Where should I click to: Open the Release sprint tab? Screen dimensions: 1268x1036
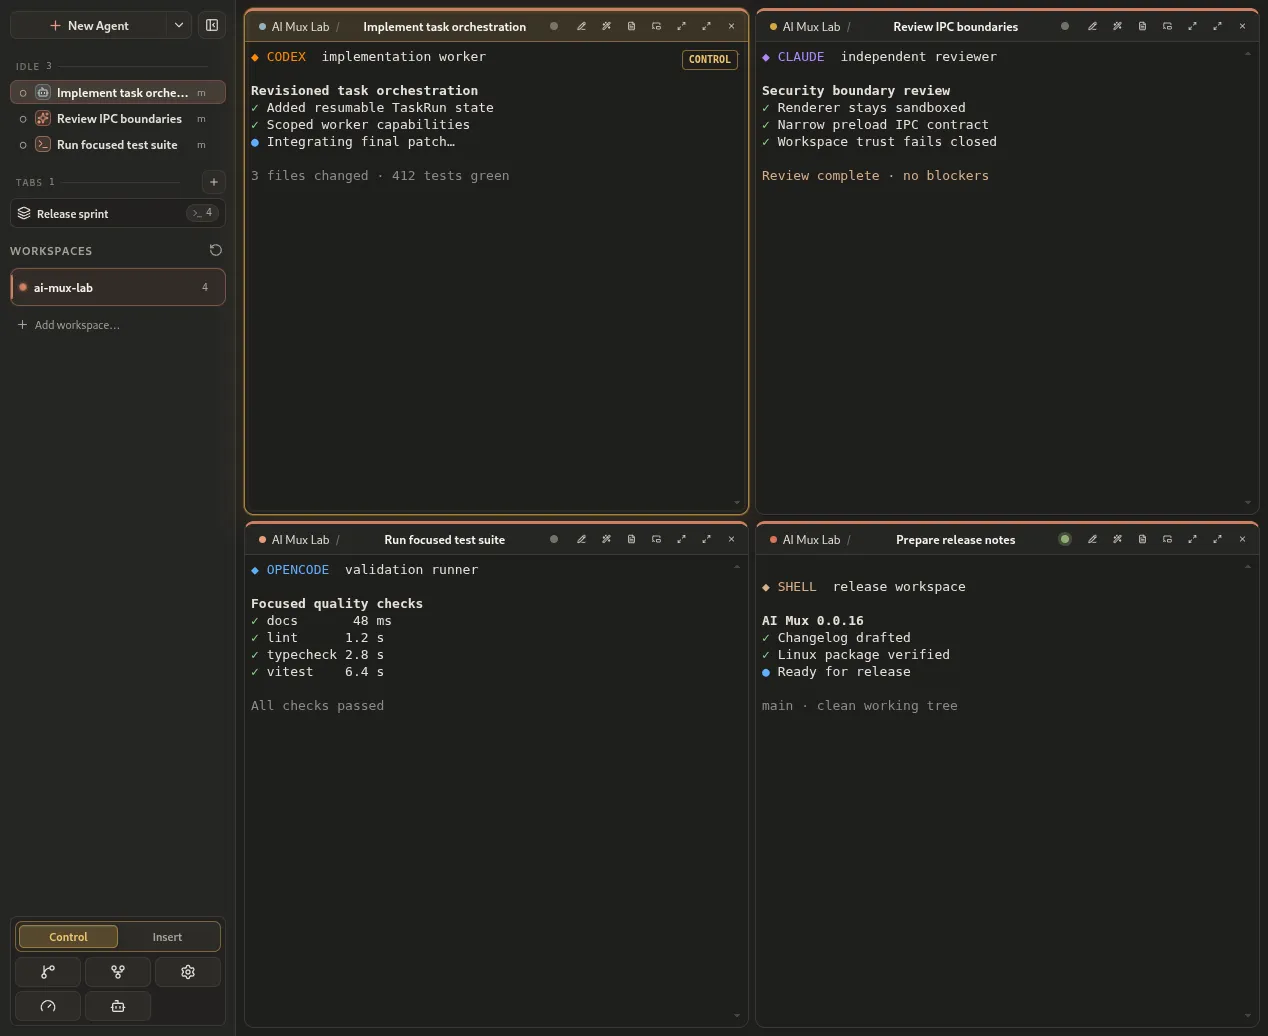(118, 213)
